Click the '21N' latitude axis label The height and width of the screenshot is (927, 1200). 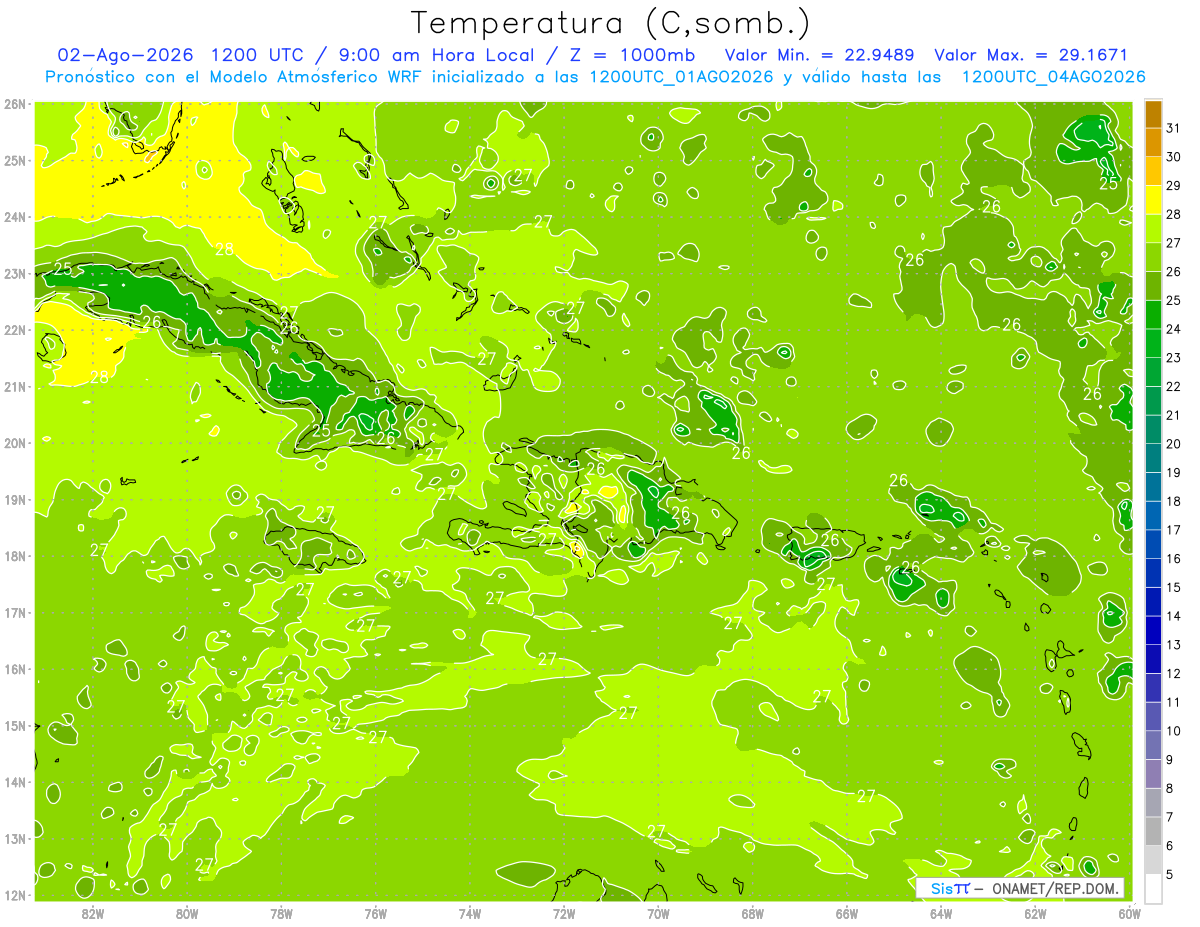pyautogui.click(x=15, y=386)
